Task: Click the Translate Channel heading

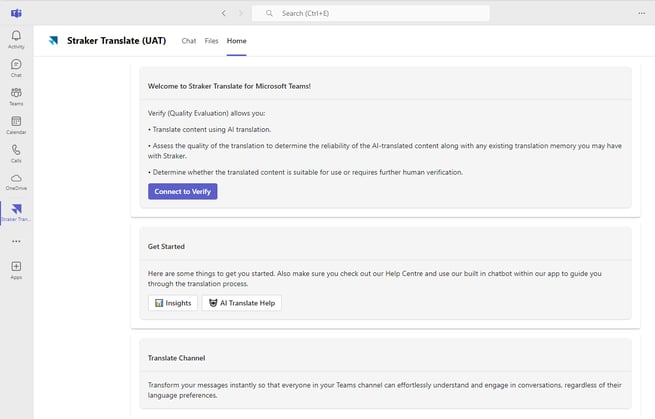Action: (177, 358)
